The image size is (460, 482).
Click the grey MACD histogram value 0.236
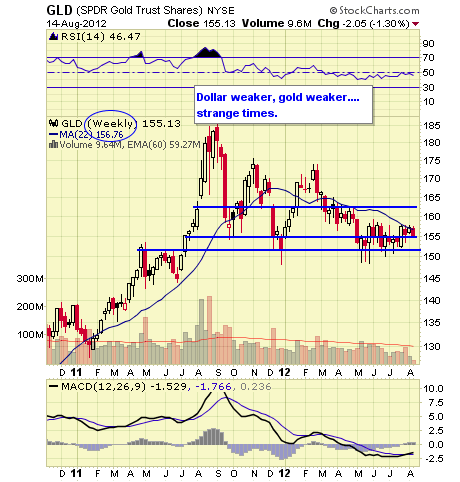[x=256, y=387]
